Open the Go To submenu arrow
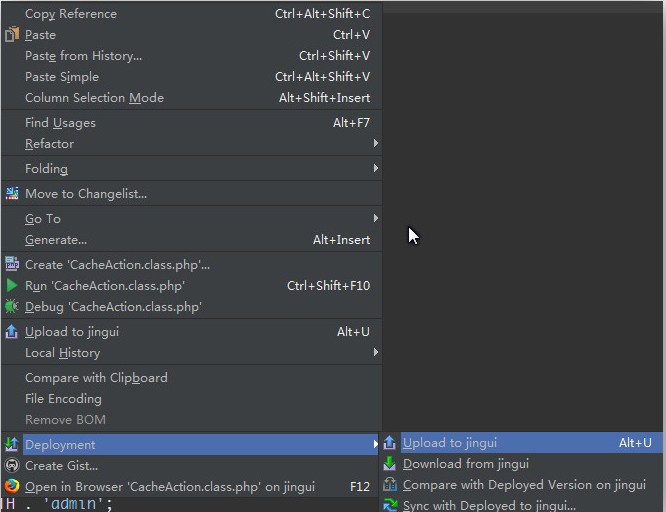Screen dimensions: 666x512 (376, 219)
